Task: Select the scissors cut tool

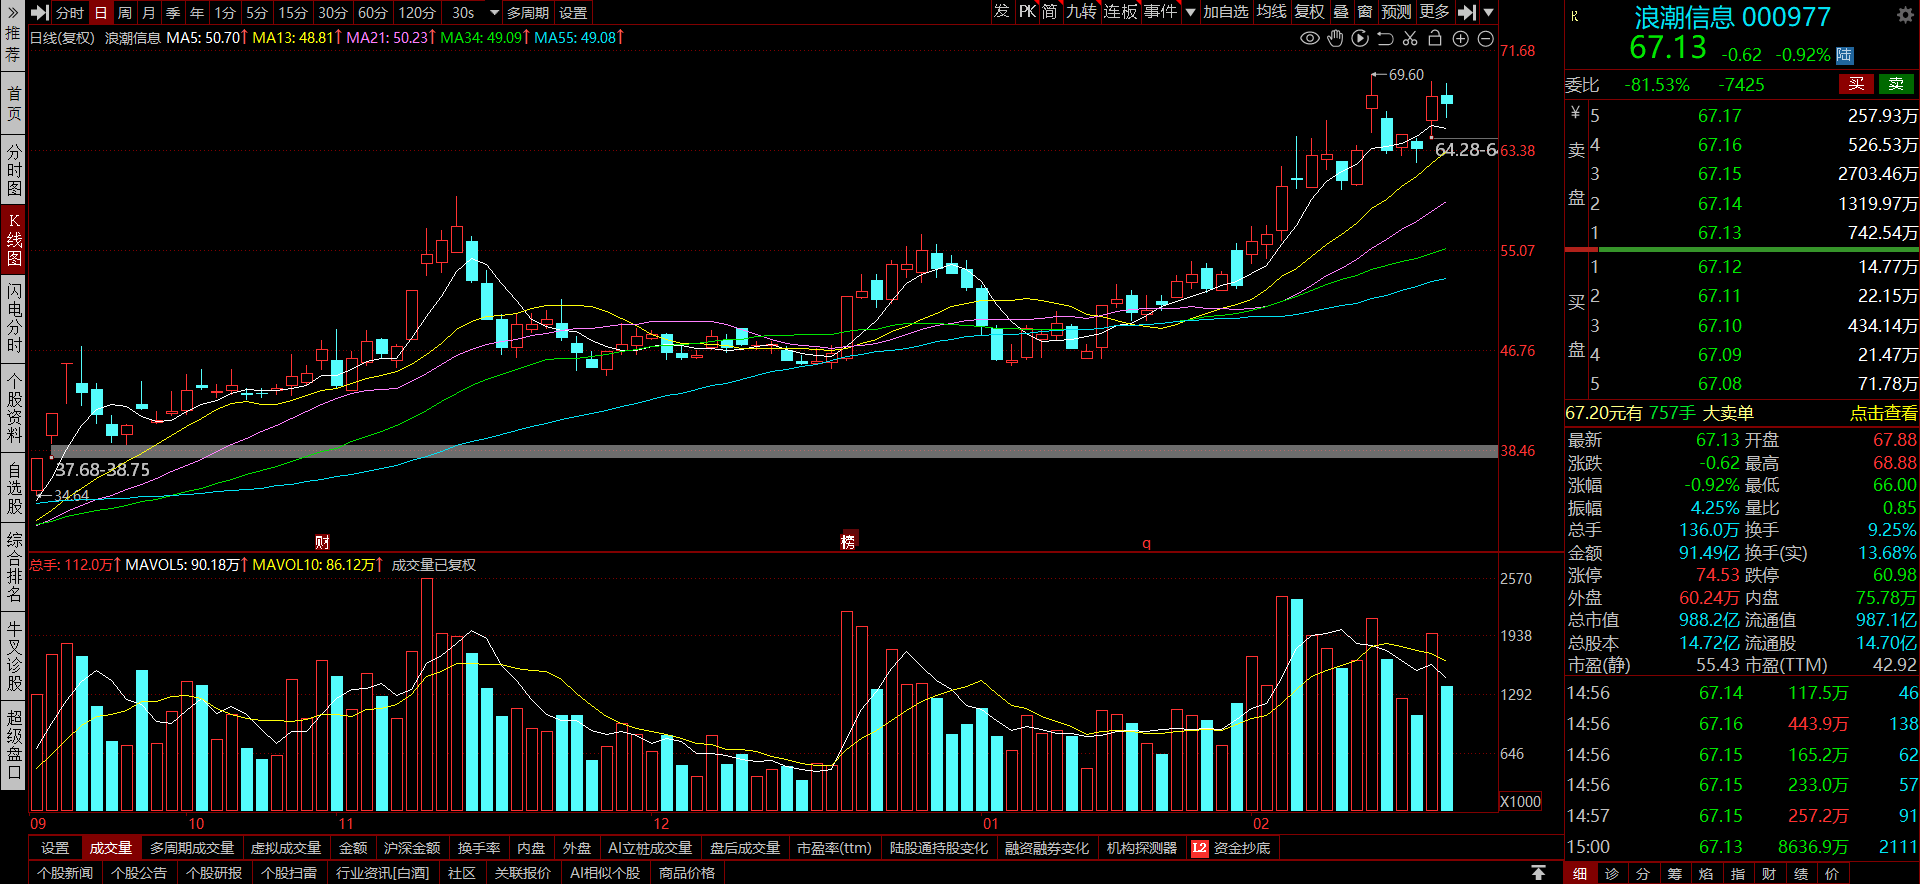Action: coord(1410,38)
